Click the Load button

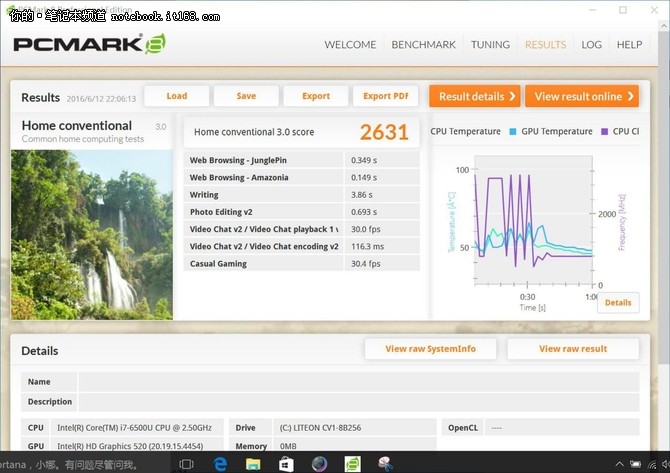tap(177, 96)
